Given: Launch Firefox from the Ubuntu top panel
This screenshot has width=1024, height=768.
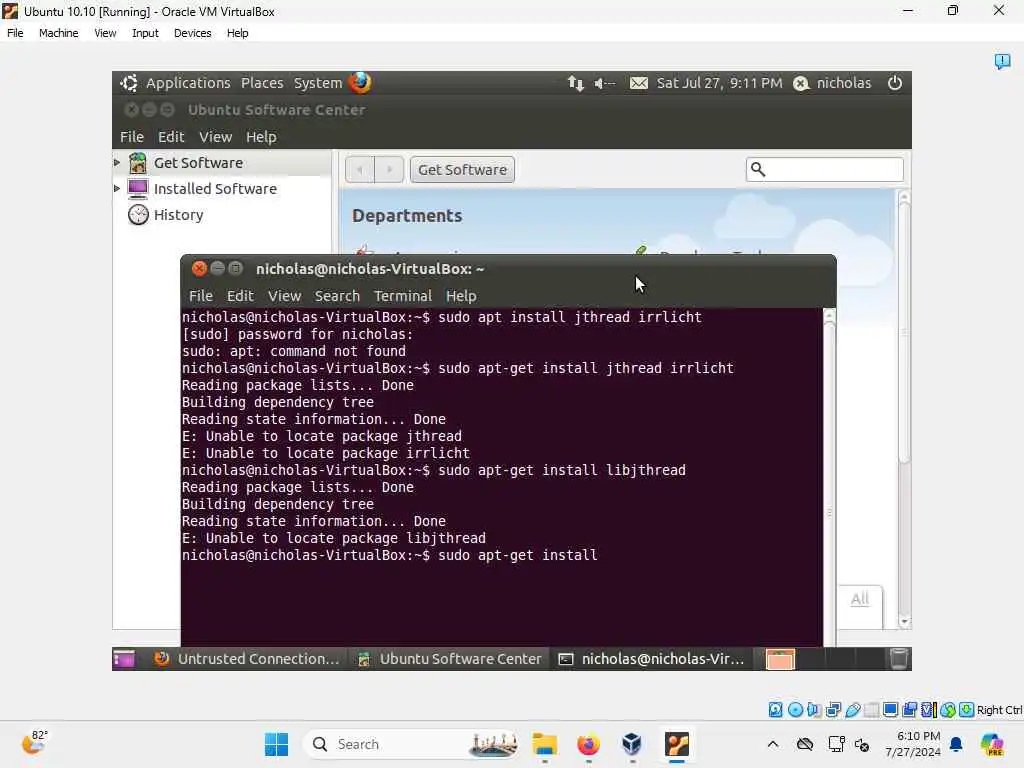Looking at the screenshot, I should click(x=360, y=83).
